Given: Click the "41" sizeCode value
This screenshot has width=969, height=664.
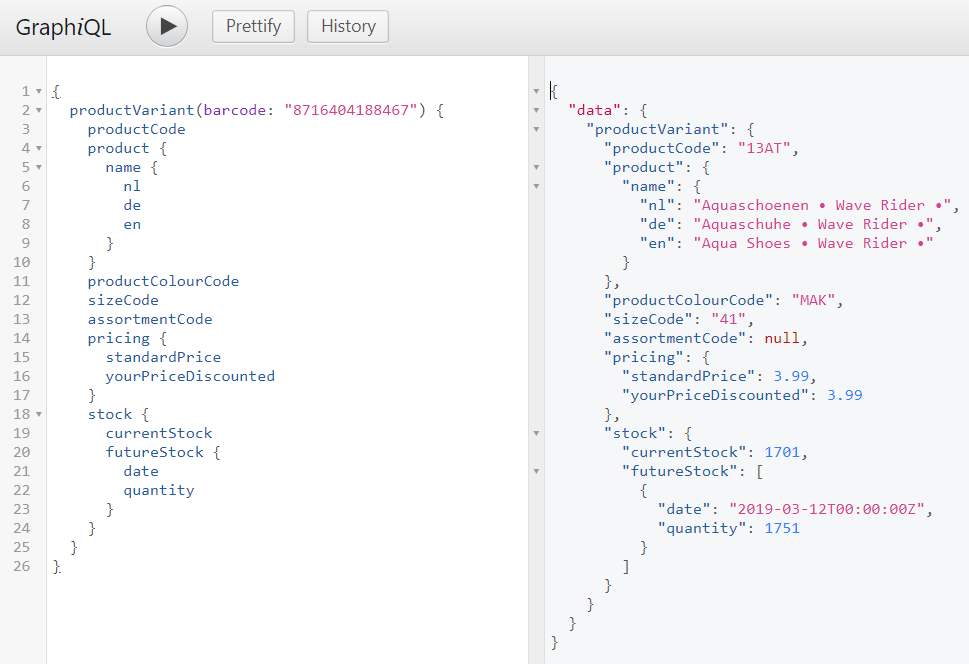Looking at the screenshot, I should coord(728,319).
